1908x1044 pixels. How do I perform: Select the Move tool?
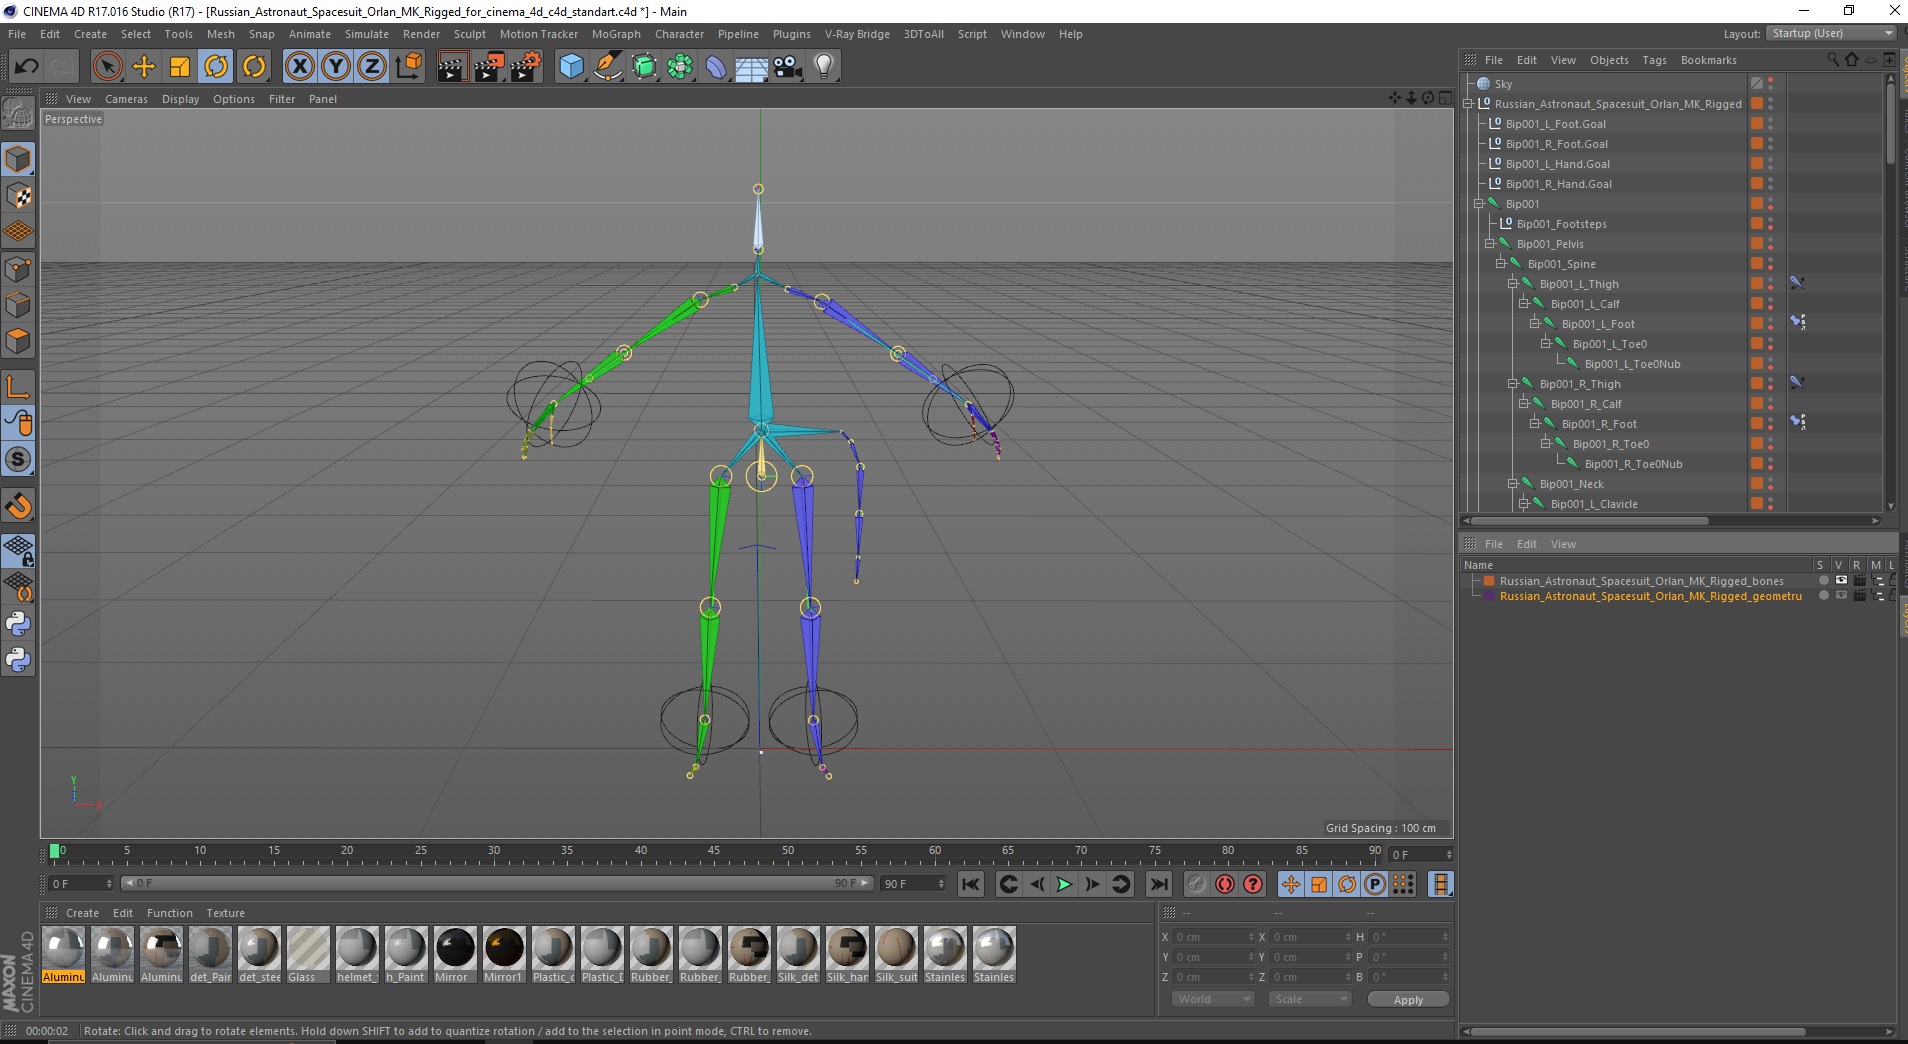(x=144, y=67)
